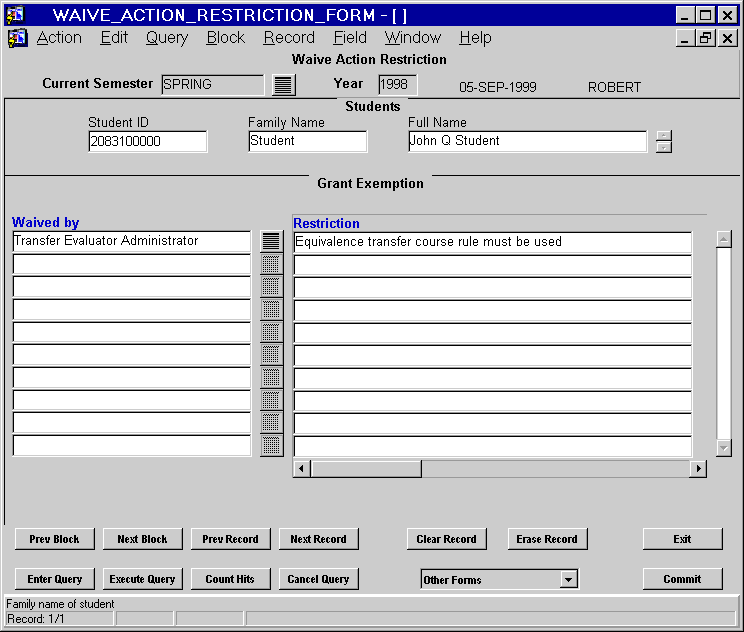Click Restriction horizontal scroll right arrow
The height and width of the screenshot is (632, 744).
pyautogui.click(x=698, y=469)
